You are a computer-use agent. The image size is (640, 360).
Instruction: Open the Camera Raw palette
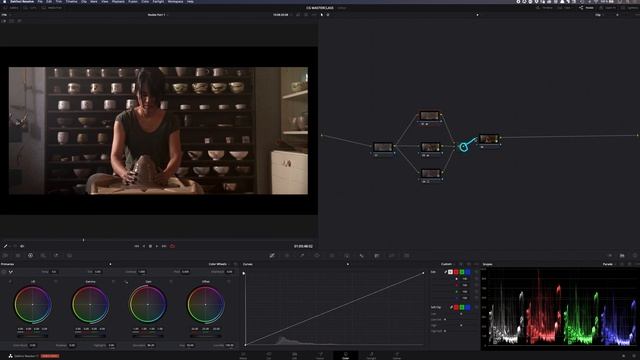coord(5,256)
